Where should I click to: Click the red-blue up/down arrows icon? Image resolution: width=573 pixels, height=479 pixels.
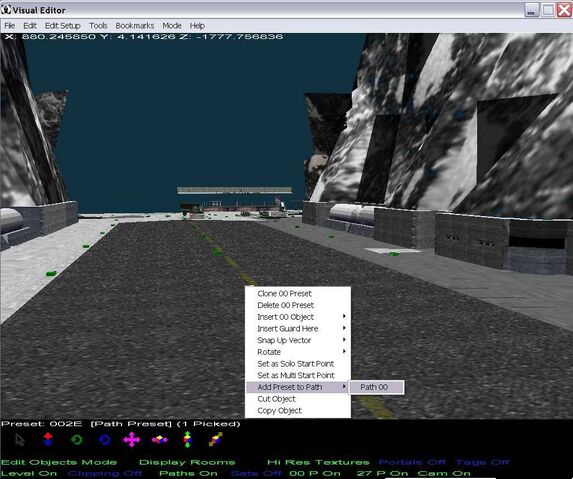coord(48,439)
